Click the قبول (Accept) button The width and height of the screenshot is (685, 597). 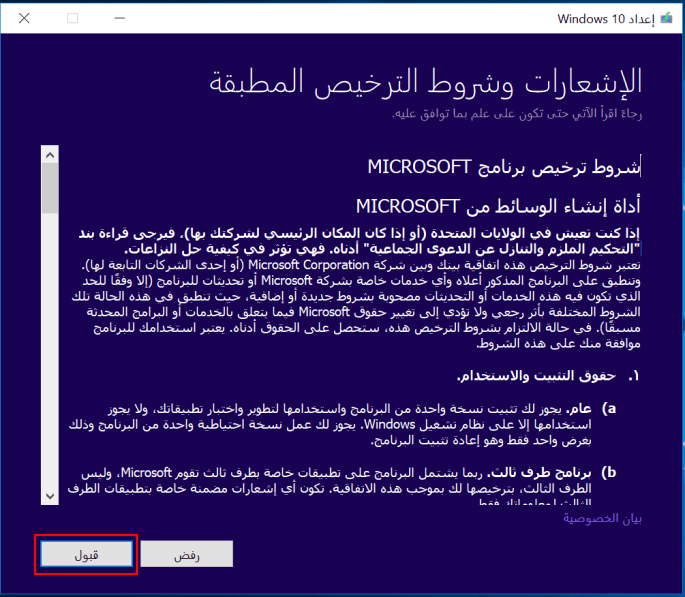coord(86,554)
